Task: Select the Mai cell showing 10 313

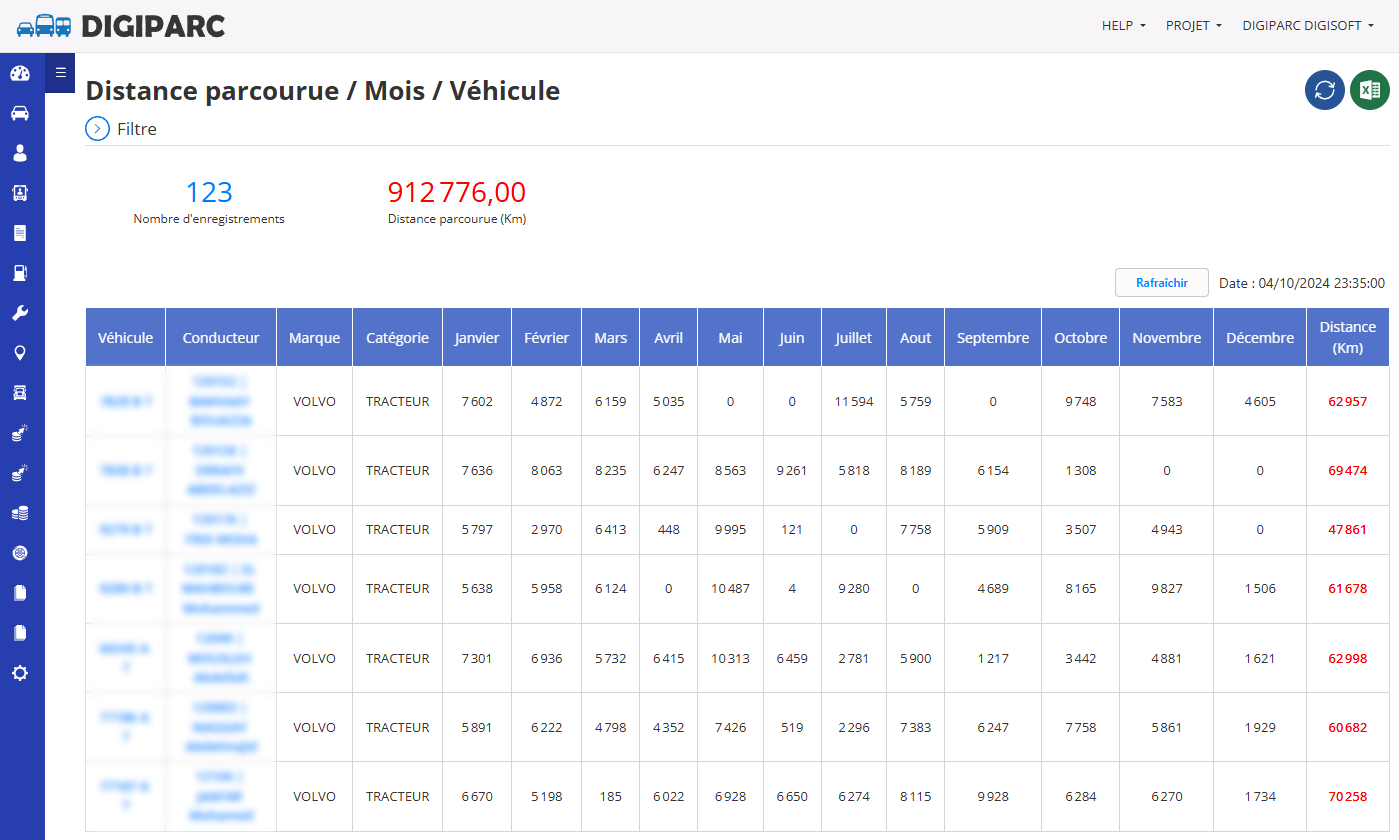Action: click(x=731, y=658)
